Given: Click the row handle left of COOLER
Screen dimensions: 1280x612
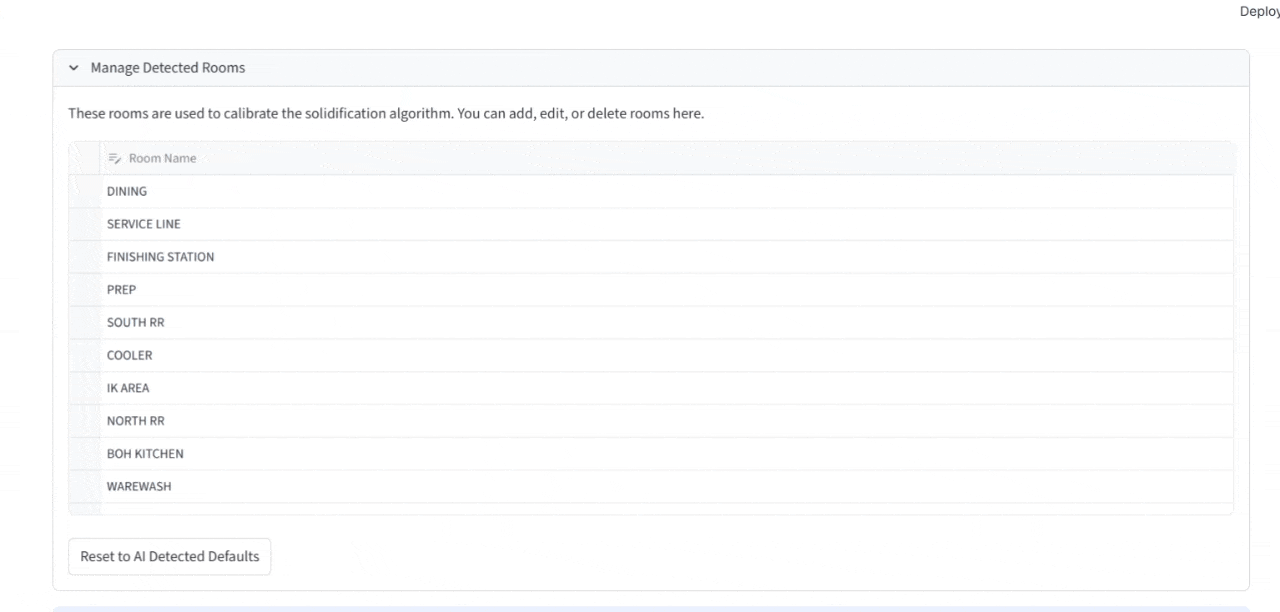Looking at the screenshot, I should click(85, 355).
